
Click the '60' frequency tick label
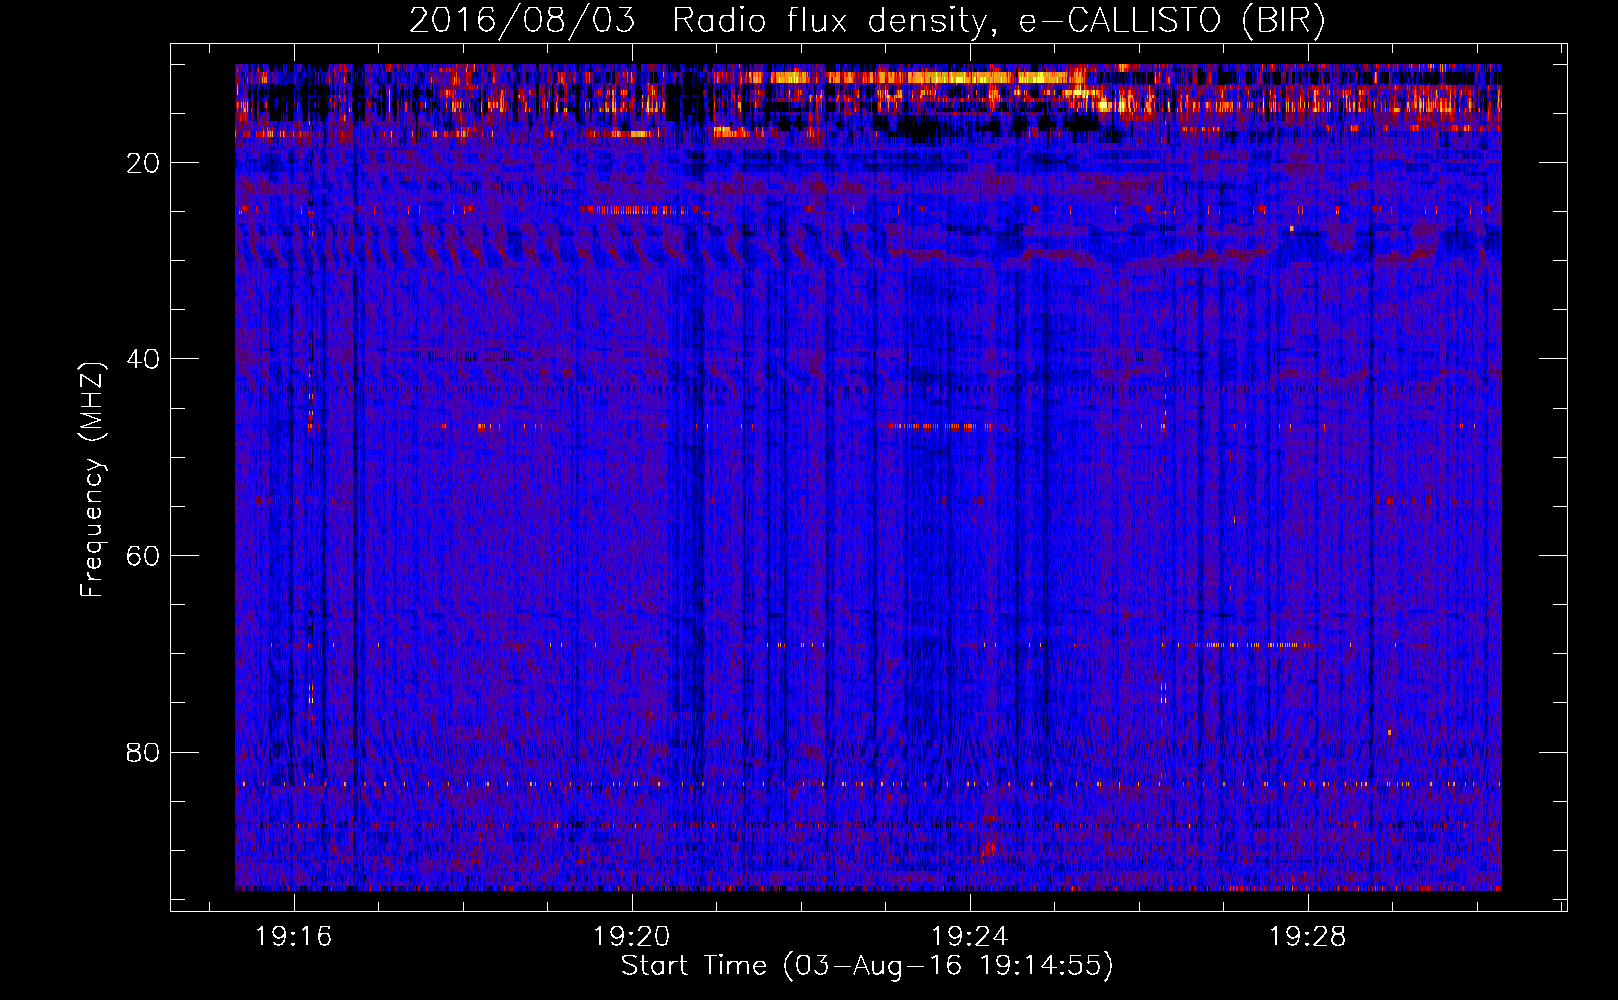pyautogui.click(x=144, y=556)
